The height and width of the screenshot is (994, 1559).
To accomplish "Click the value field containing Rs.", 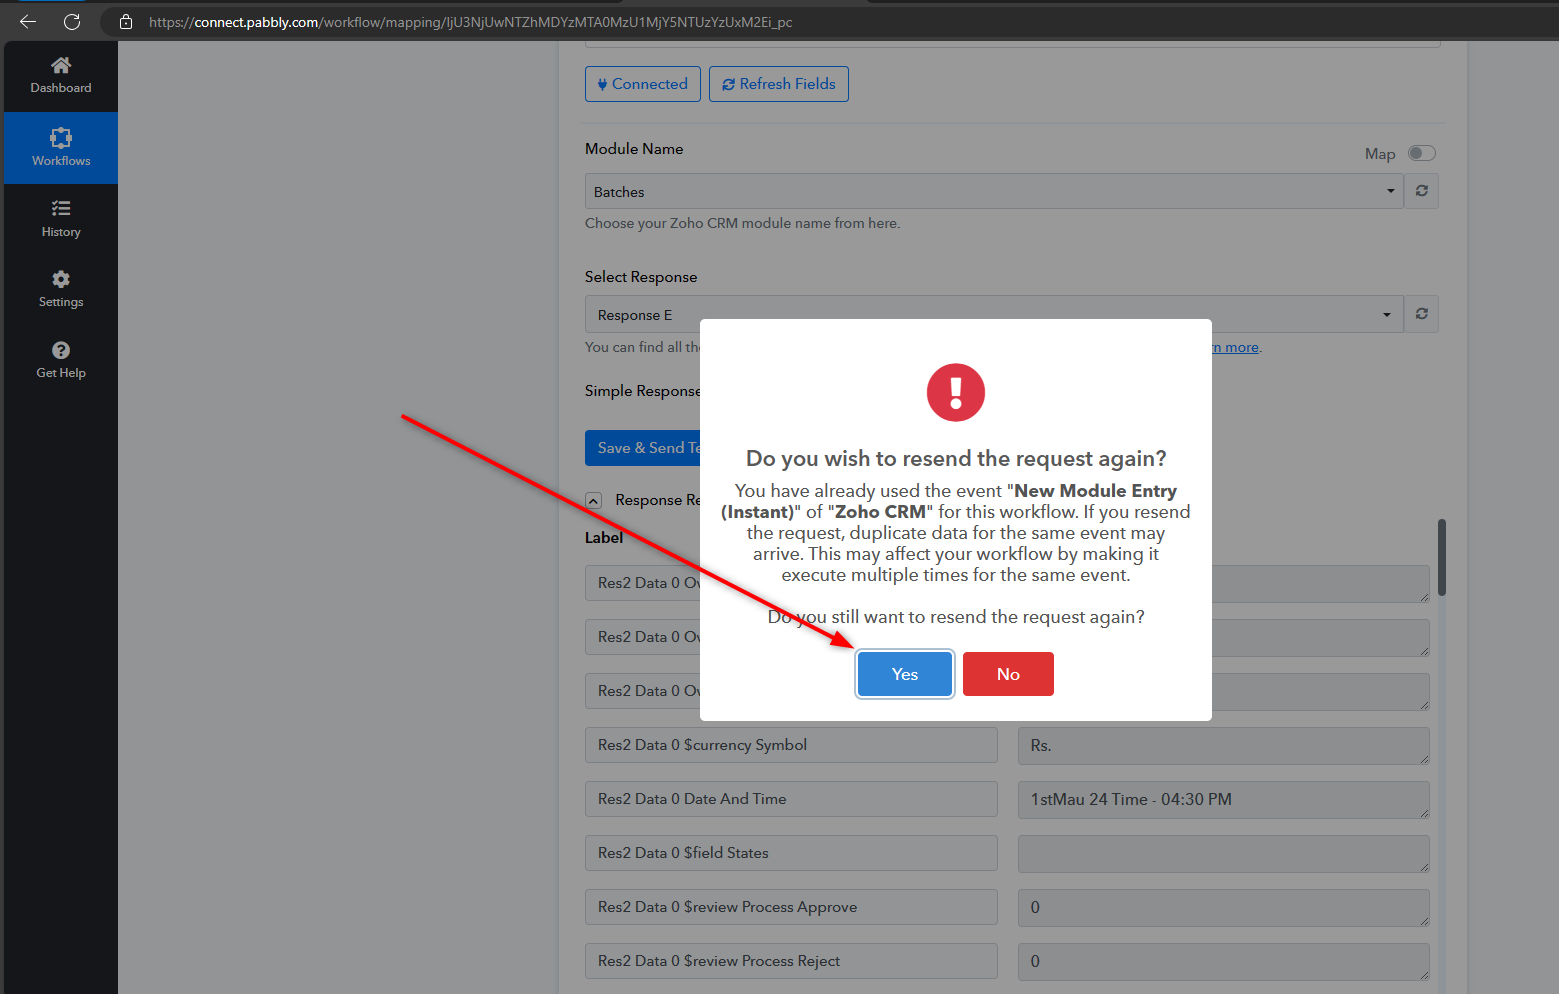I will (1224, 745).
